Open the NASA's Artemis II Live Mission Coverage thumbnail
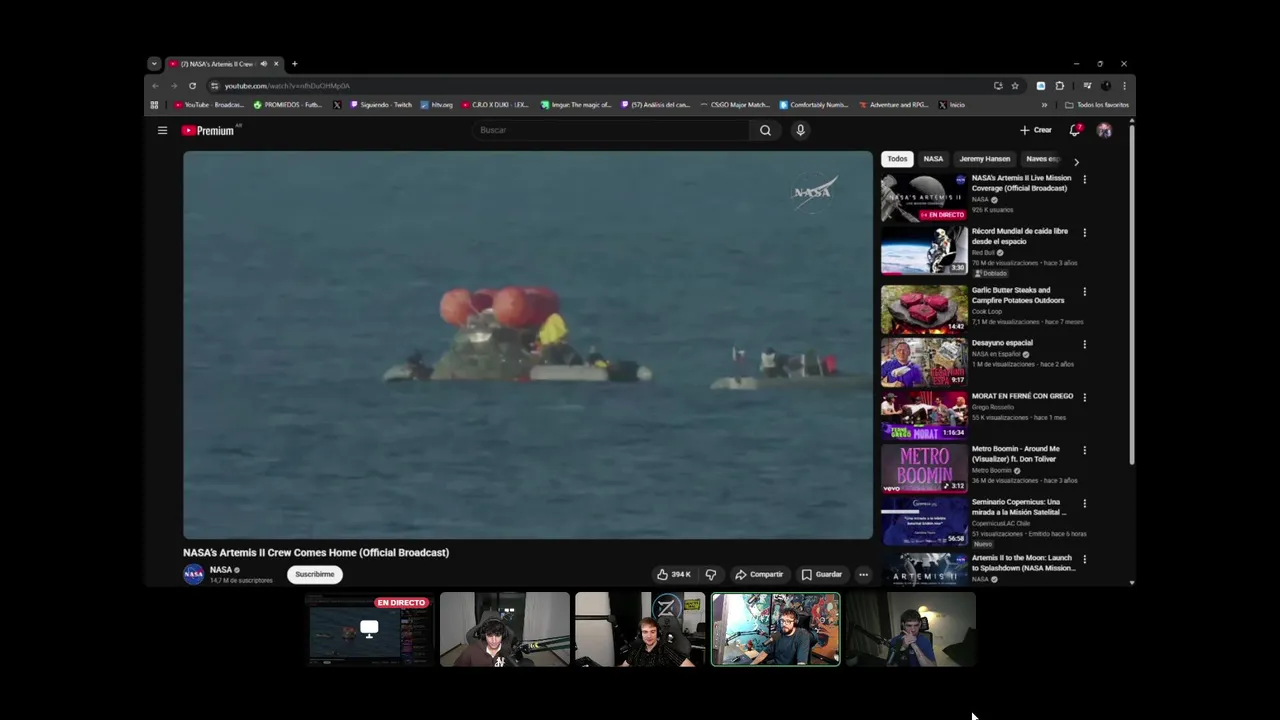1280x720 pixels. point(924,198)
